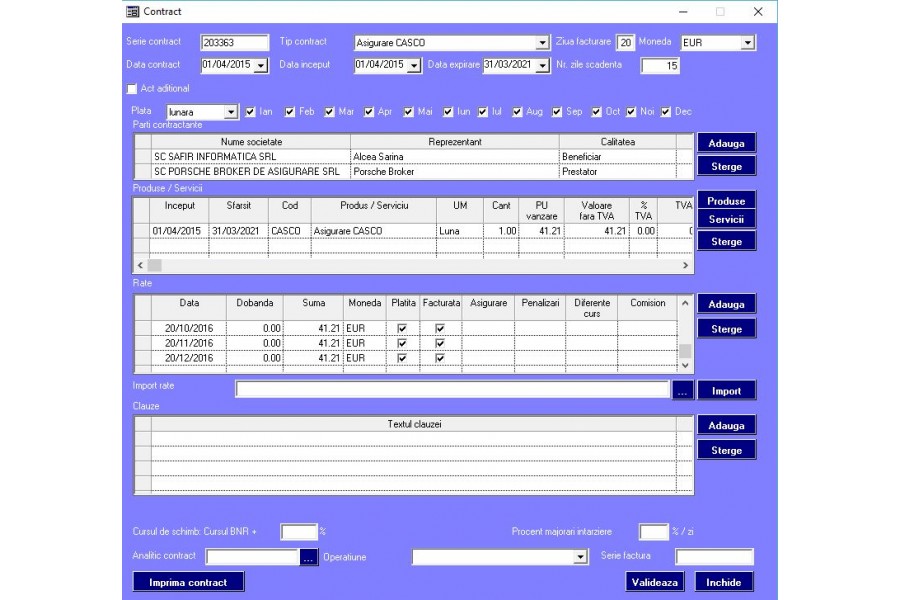Toggle the Oct month checkbox
This screenshot has width=900, height=600.
596,112
